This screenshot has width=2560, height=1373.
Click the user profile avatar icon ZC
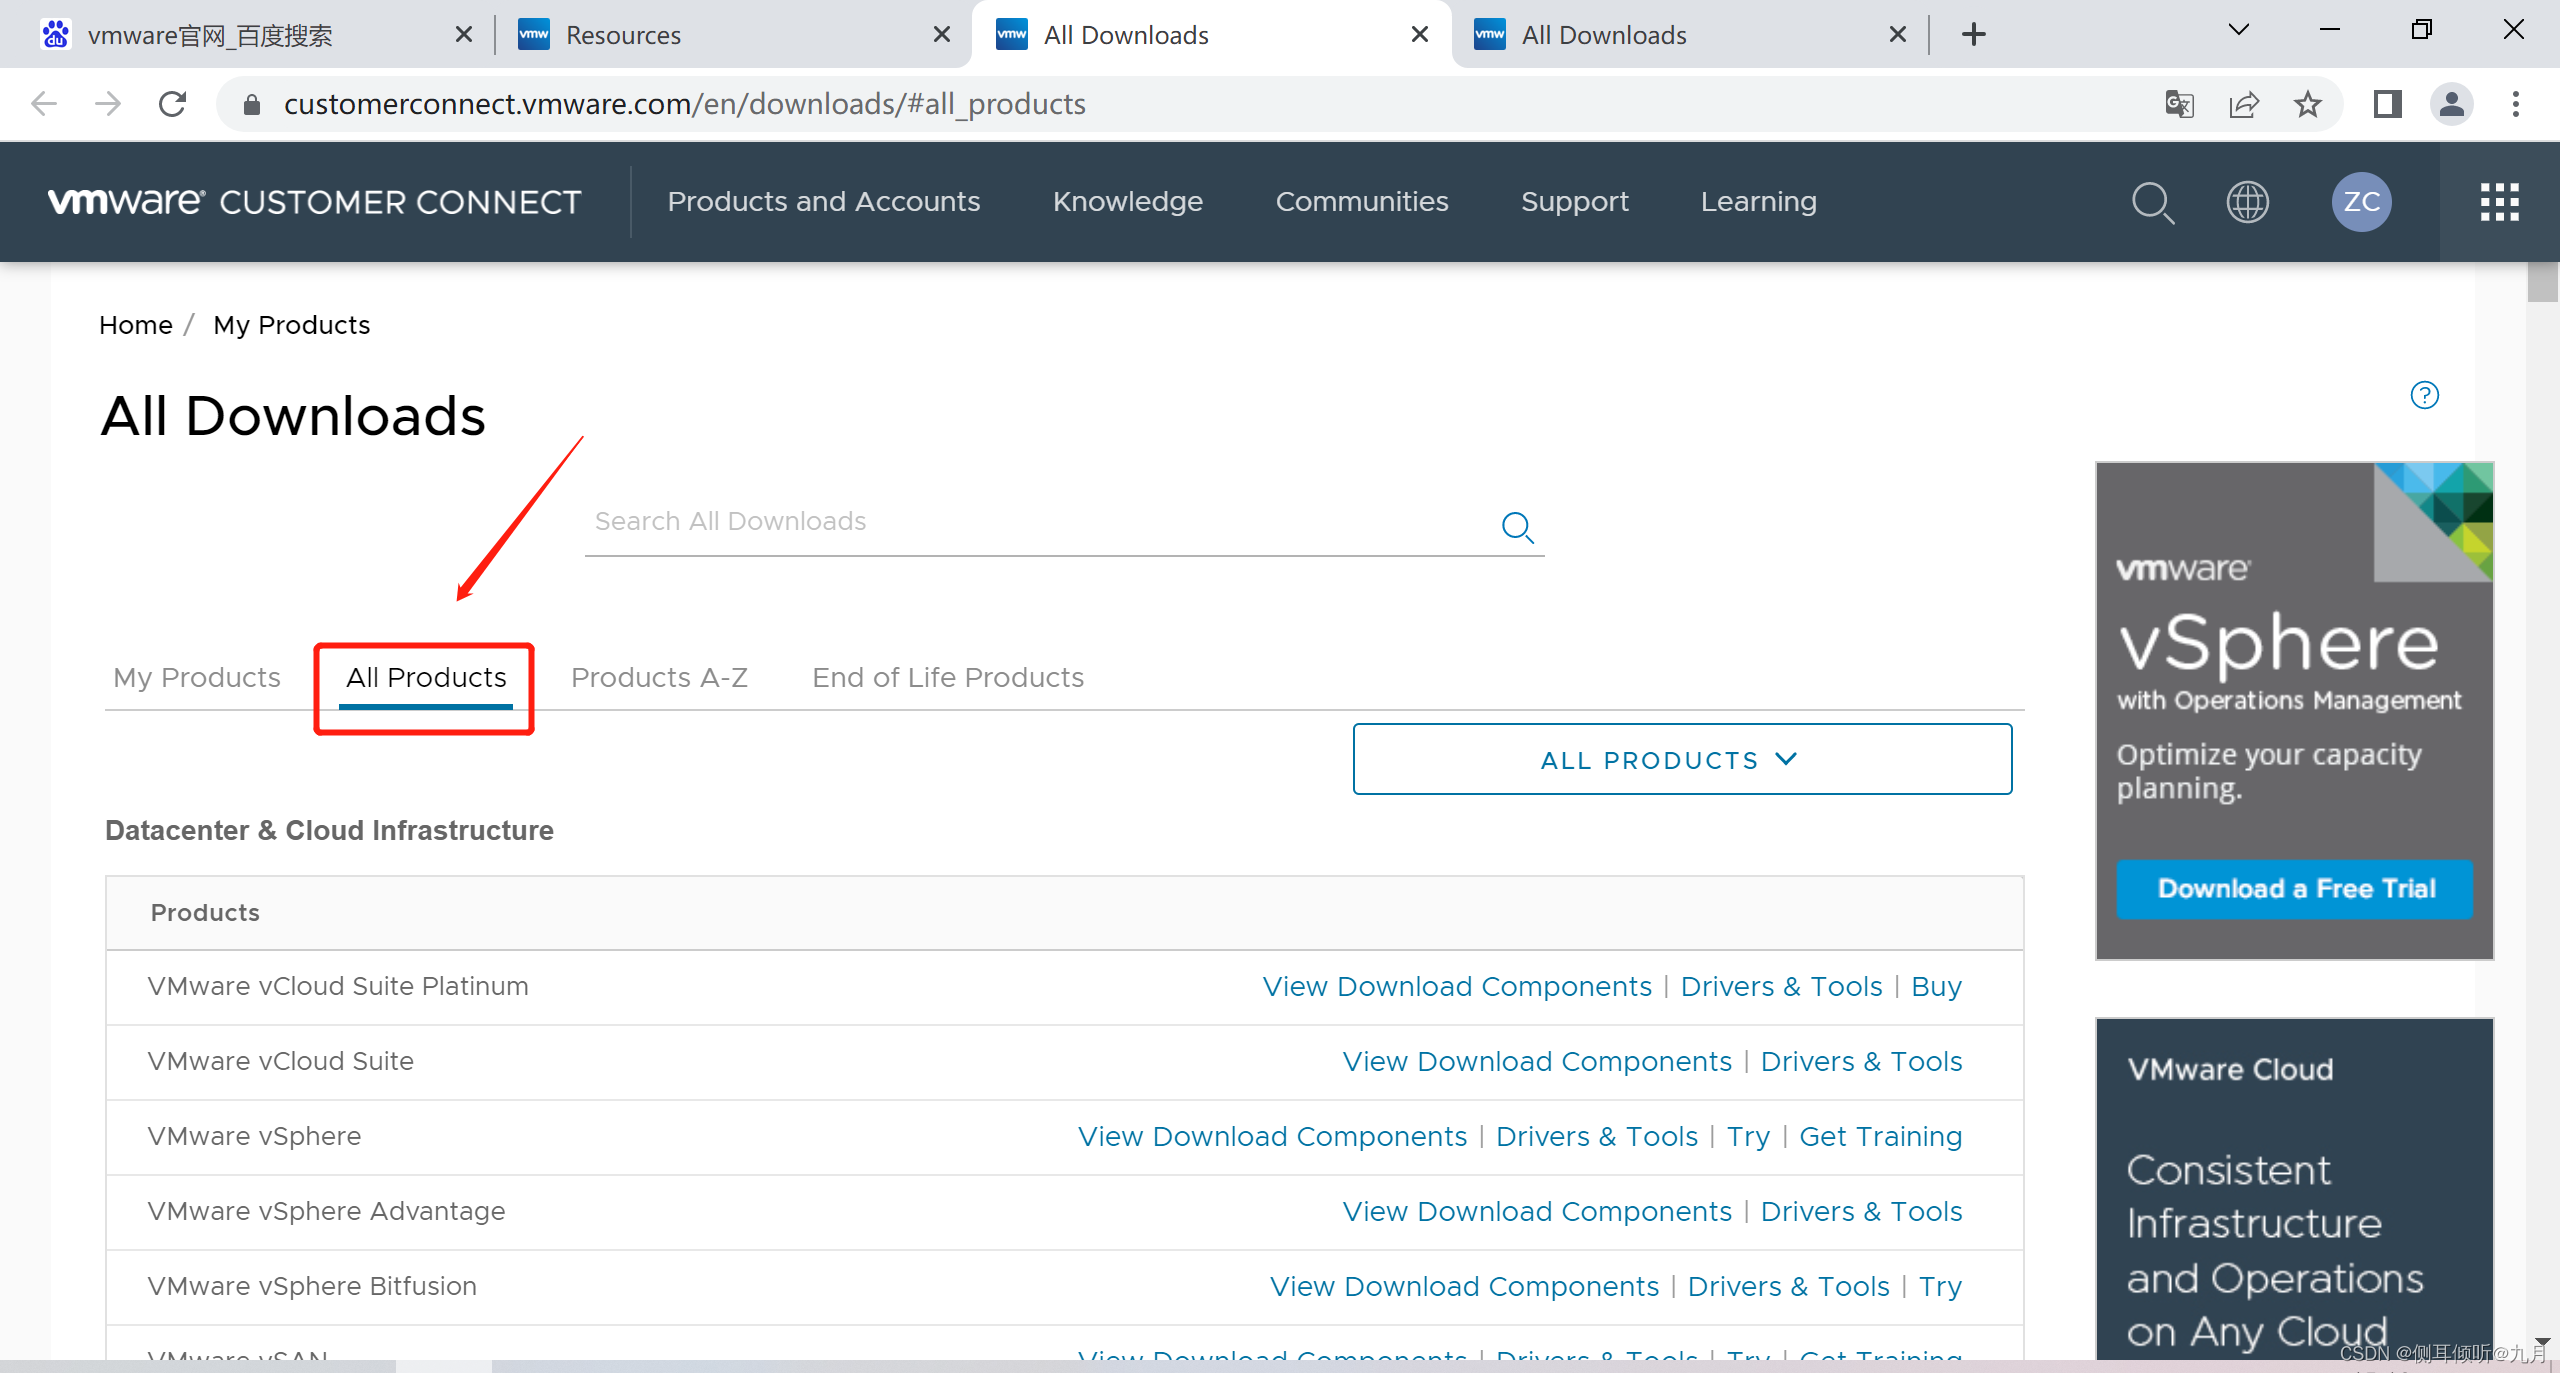coord(2364,201)
